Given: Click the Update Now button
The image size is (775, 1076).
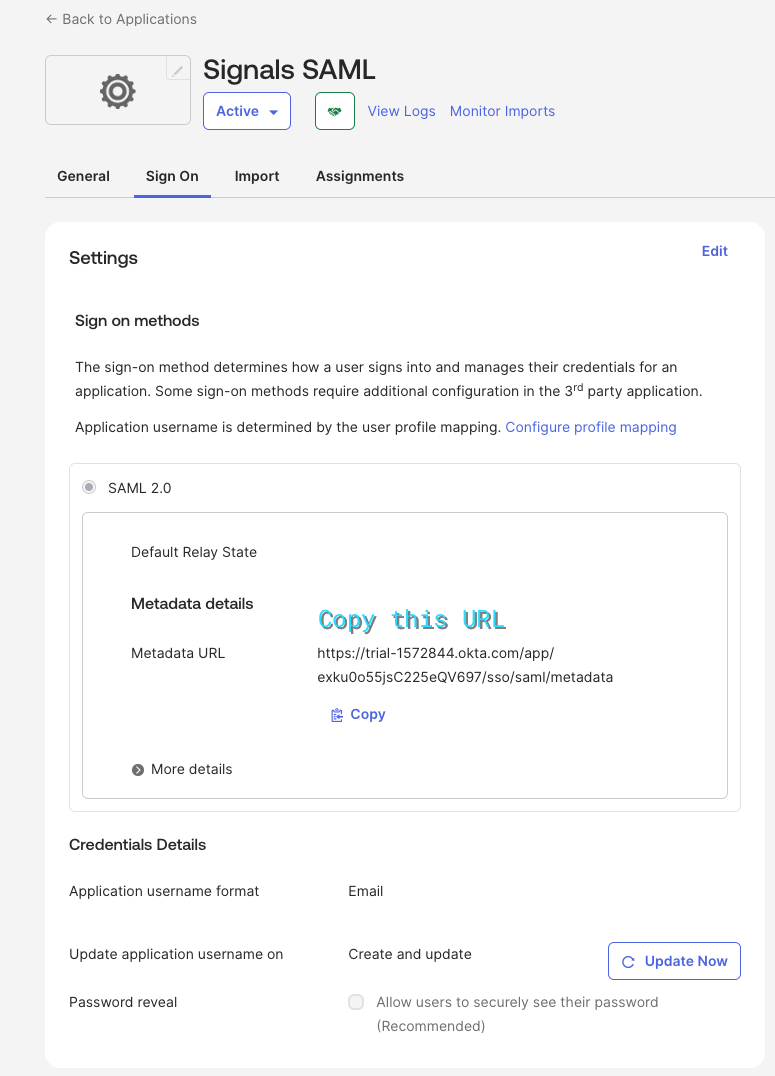Looking at the screenshot, I should pyautogui.click(x=674, y=961).
